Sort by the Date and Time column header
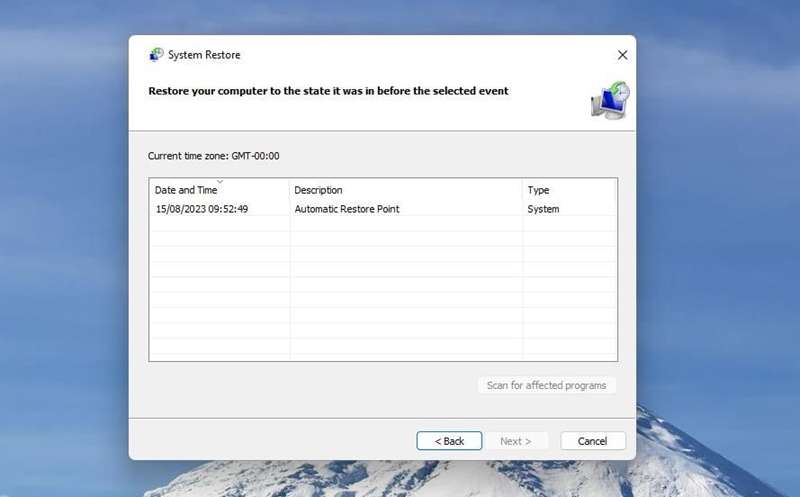The height and width of the screenshot is (497, 800). click(x=219, y=190)
